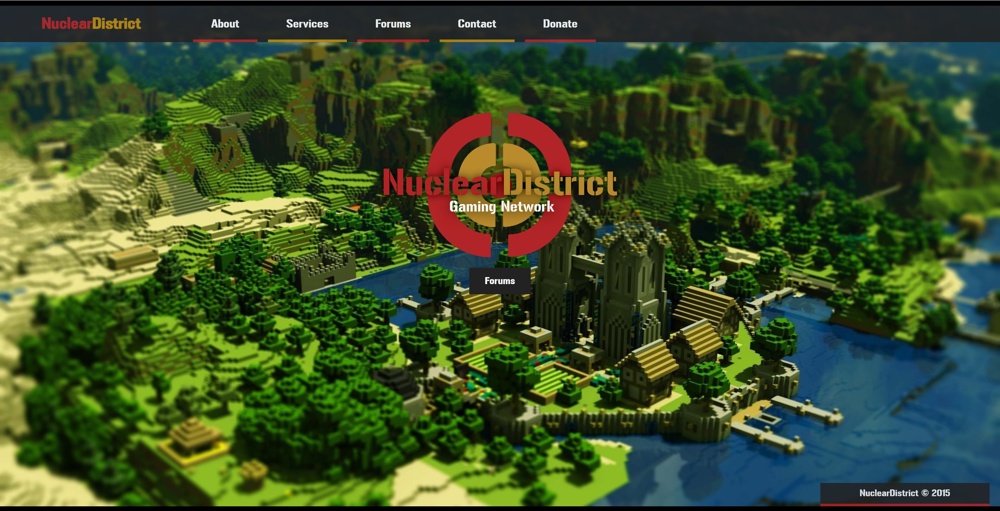Click the NuclearDistrict © 2015 footer text

(x=904, y=493)
